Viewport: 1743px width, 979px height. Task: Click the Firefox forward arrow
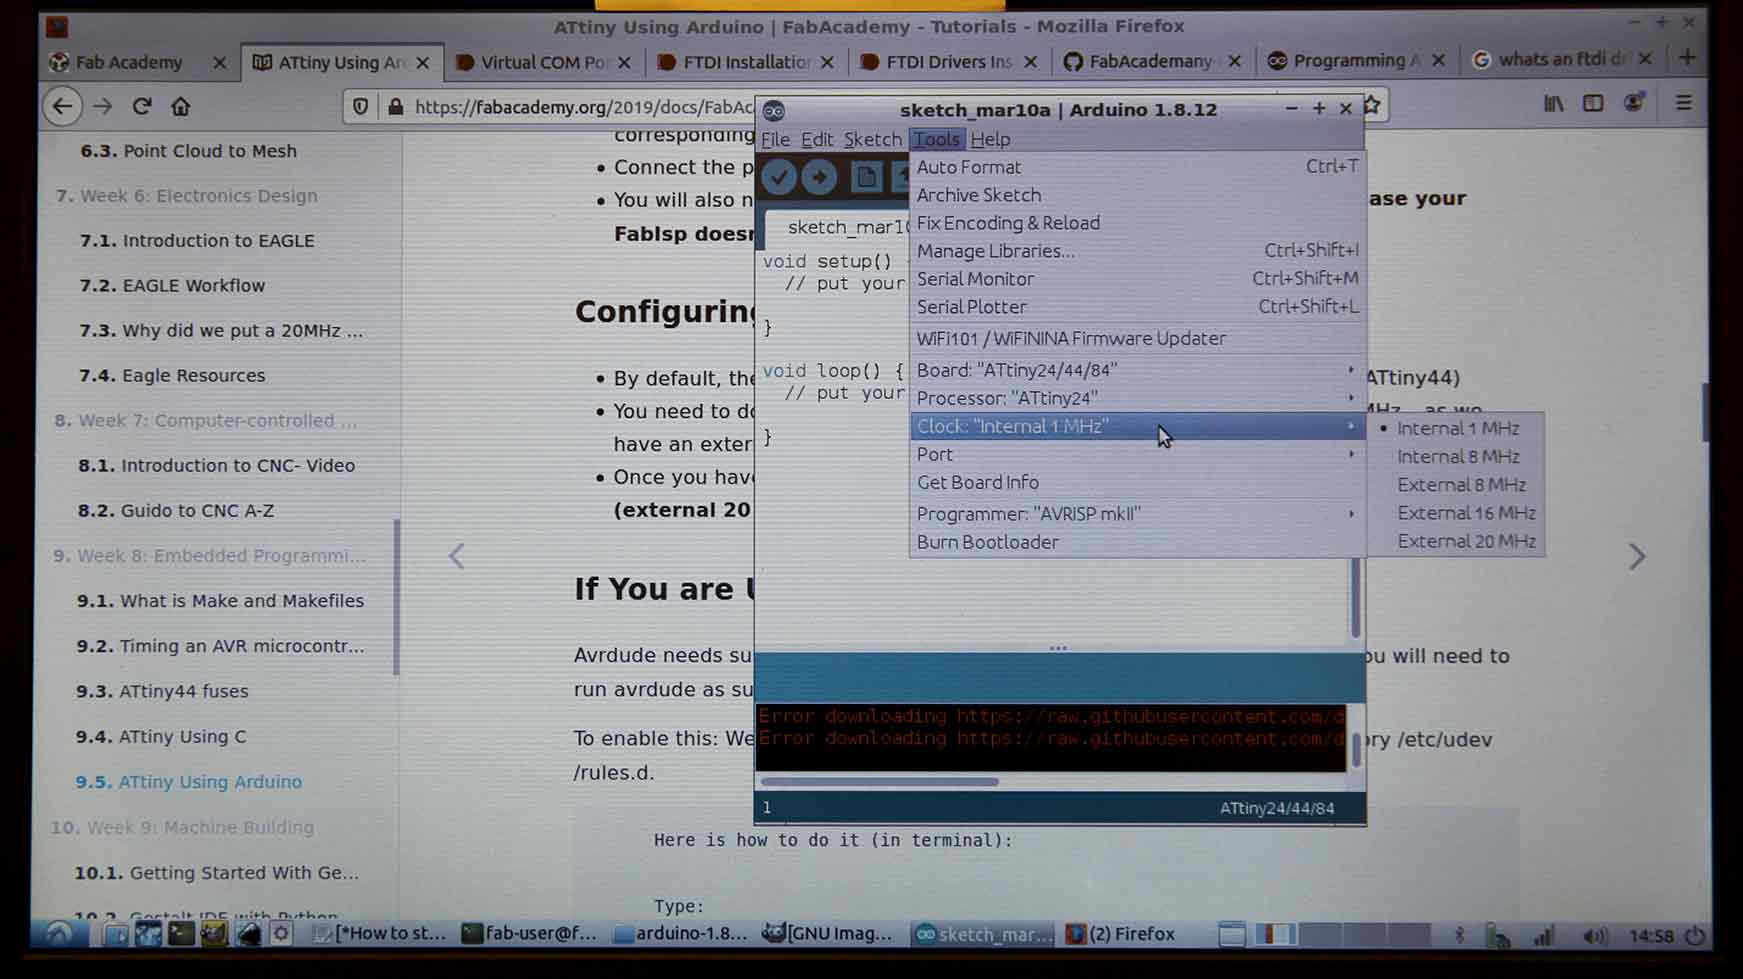point(102,106)
